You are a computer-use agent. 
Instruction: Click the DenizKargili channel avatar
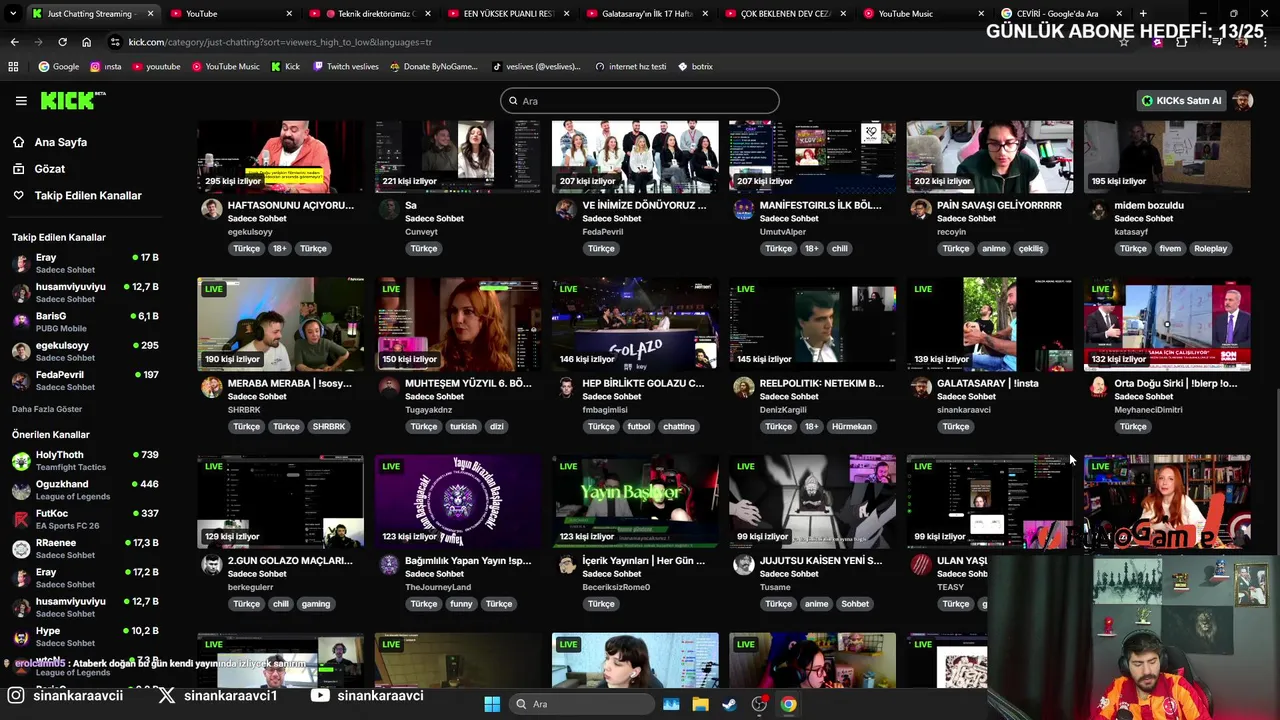tap(743, 388)
